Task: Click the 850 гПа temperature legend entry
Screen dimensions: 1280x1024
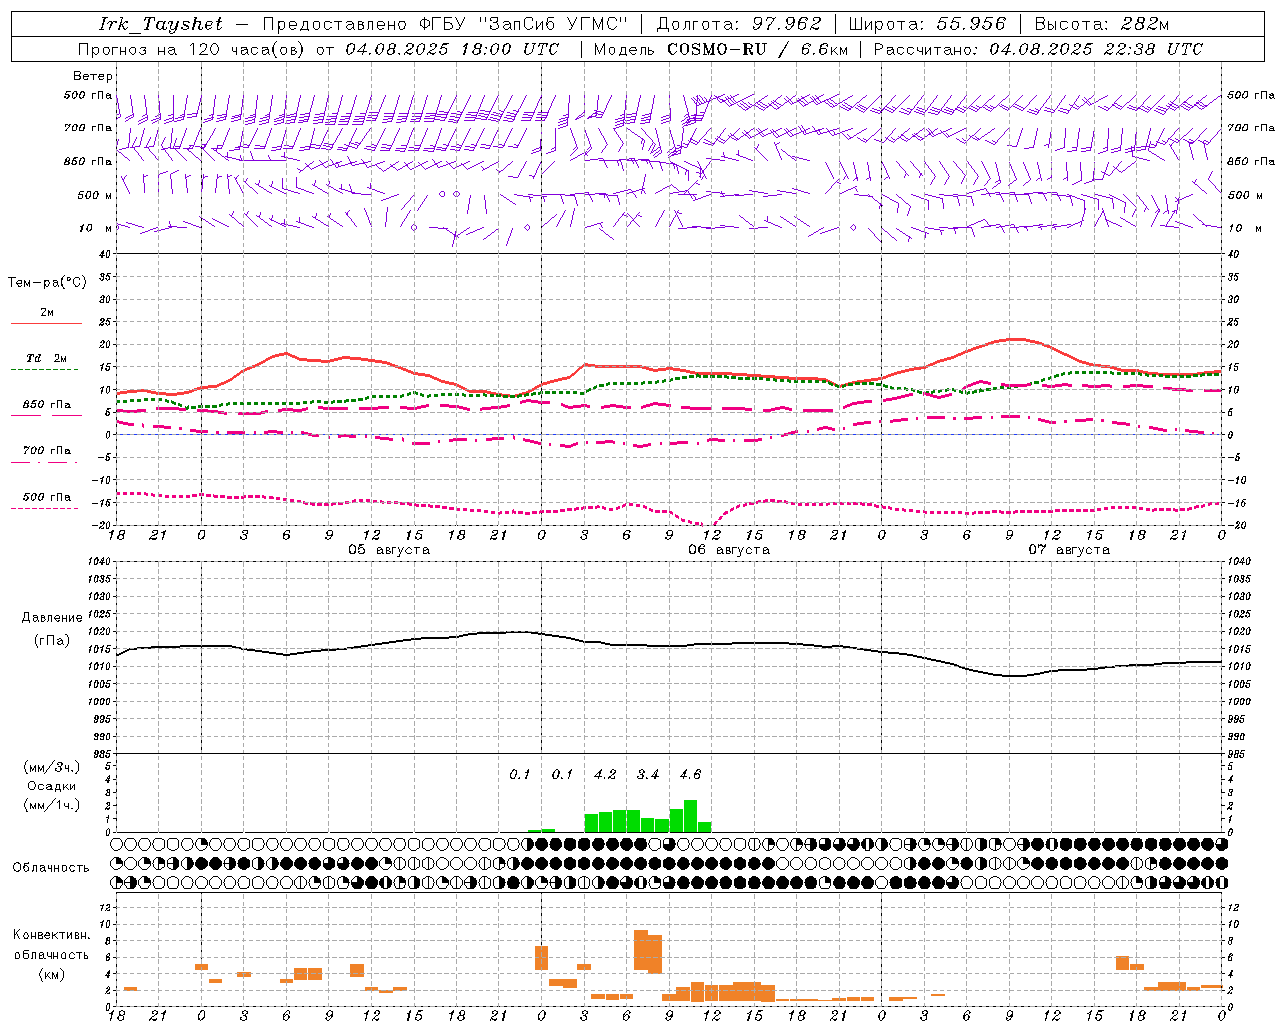Action: pos(46,409)
